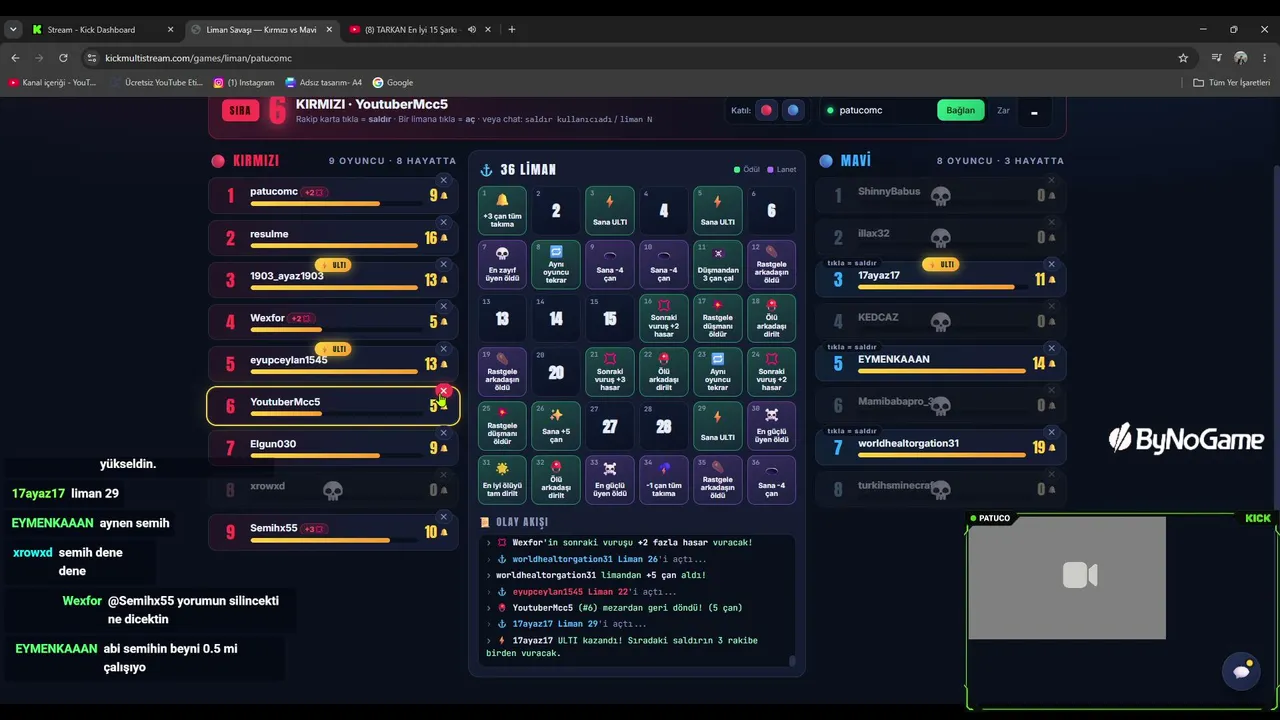The width and height of the screenshot is (1280, 720).
Task: Join the blue team circle
Action: (793, 110)
